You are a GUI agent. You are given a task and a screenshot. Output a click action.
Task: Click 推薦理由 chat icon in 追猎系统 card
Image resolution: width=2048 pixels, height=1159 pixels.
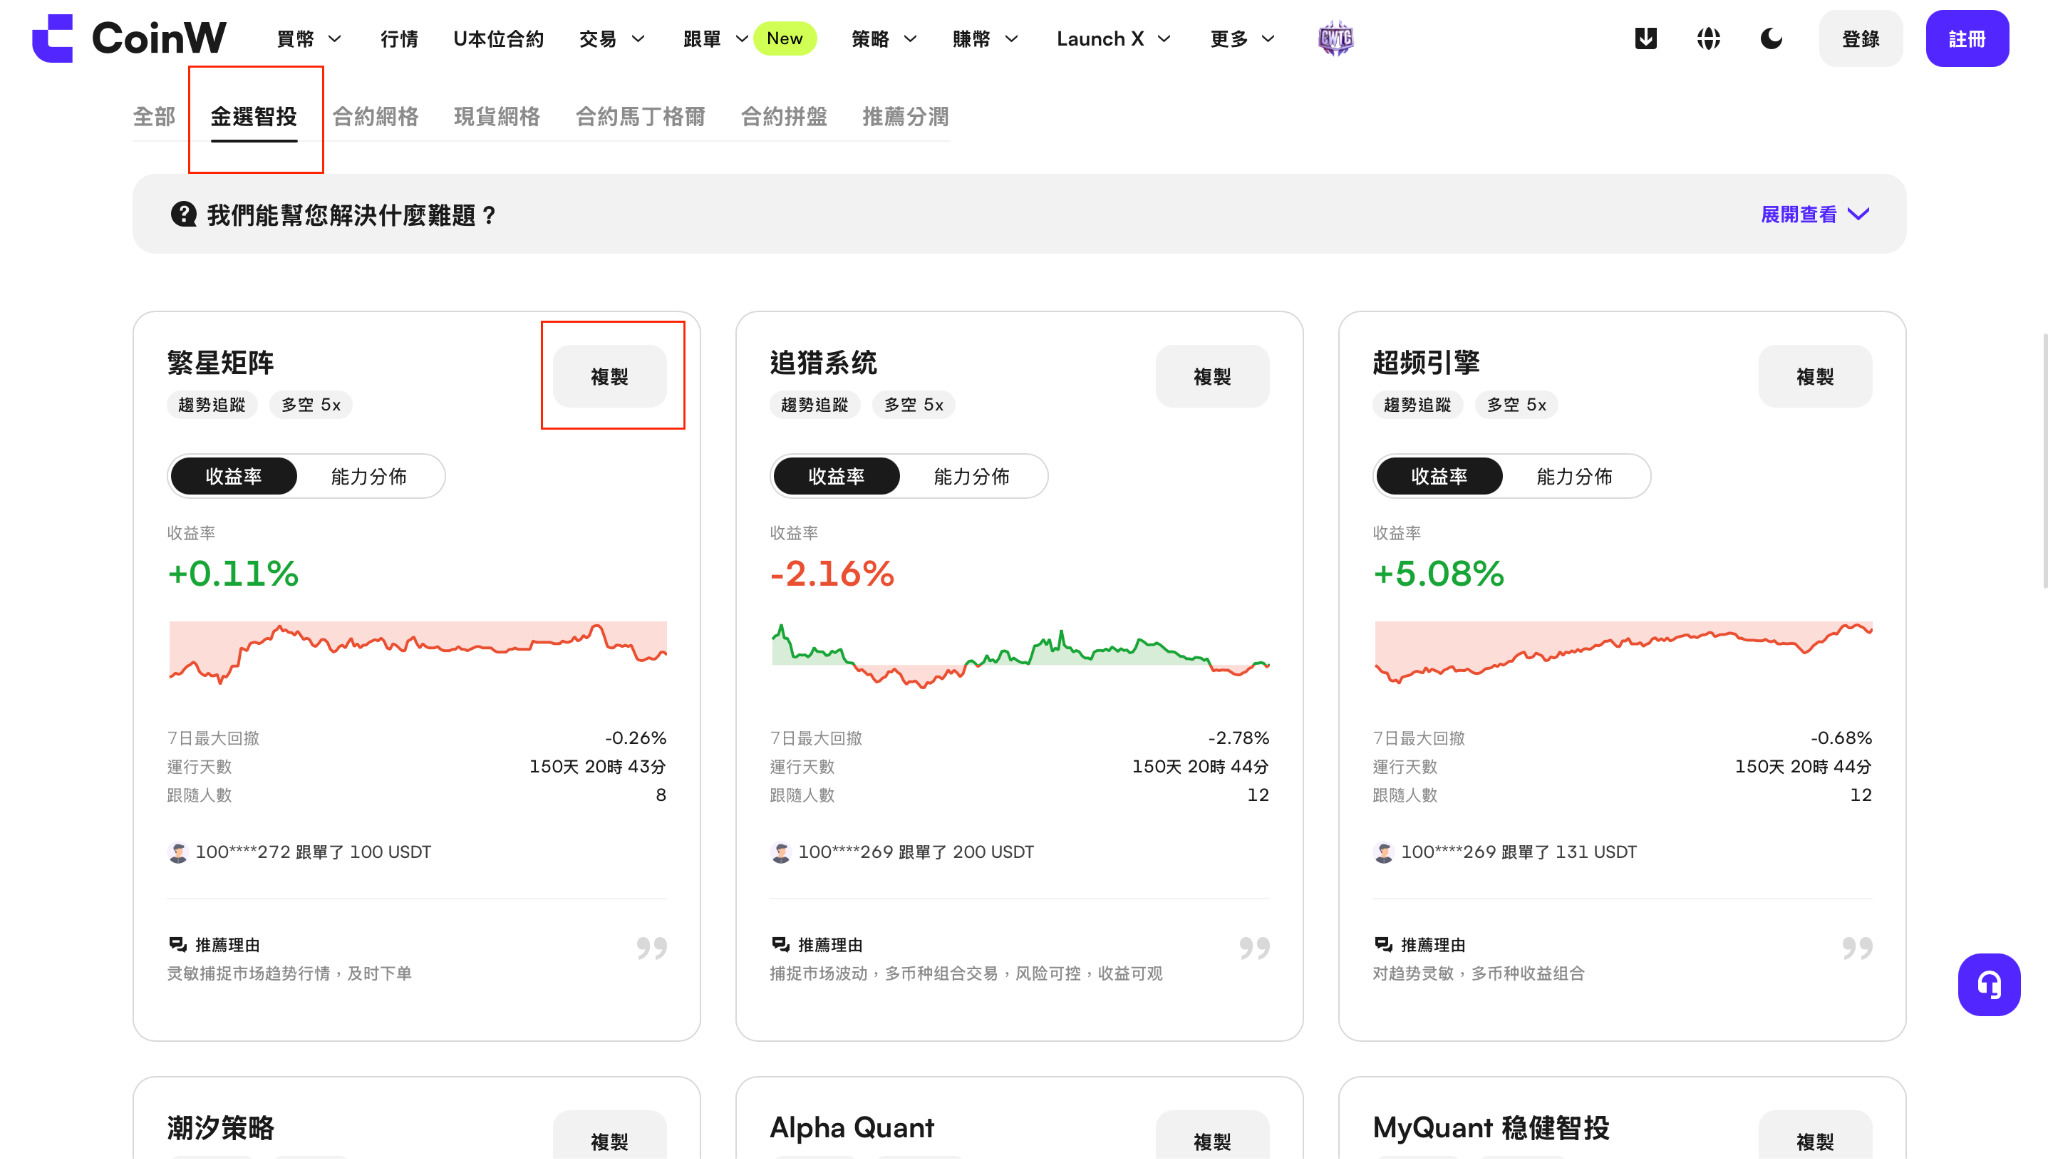click(x=781, y=944)
